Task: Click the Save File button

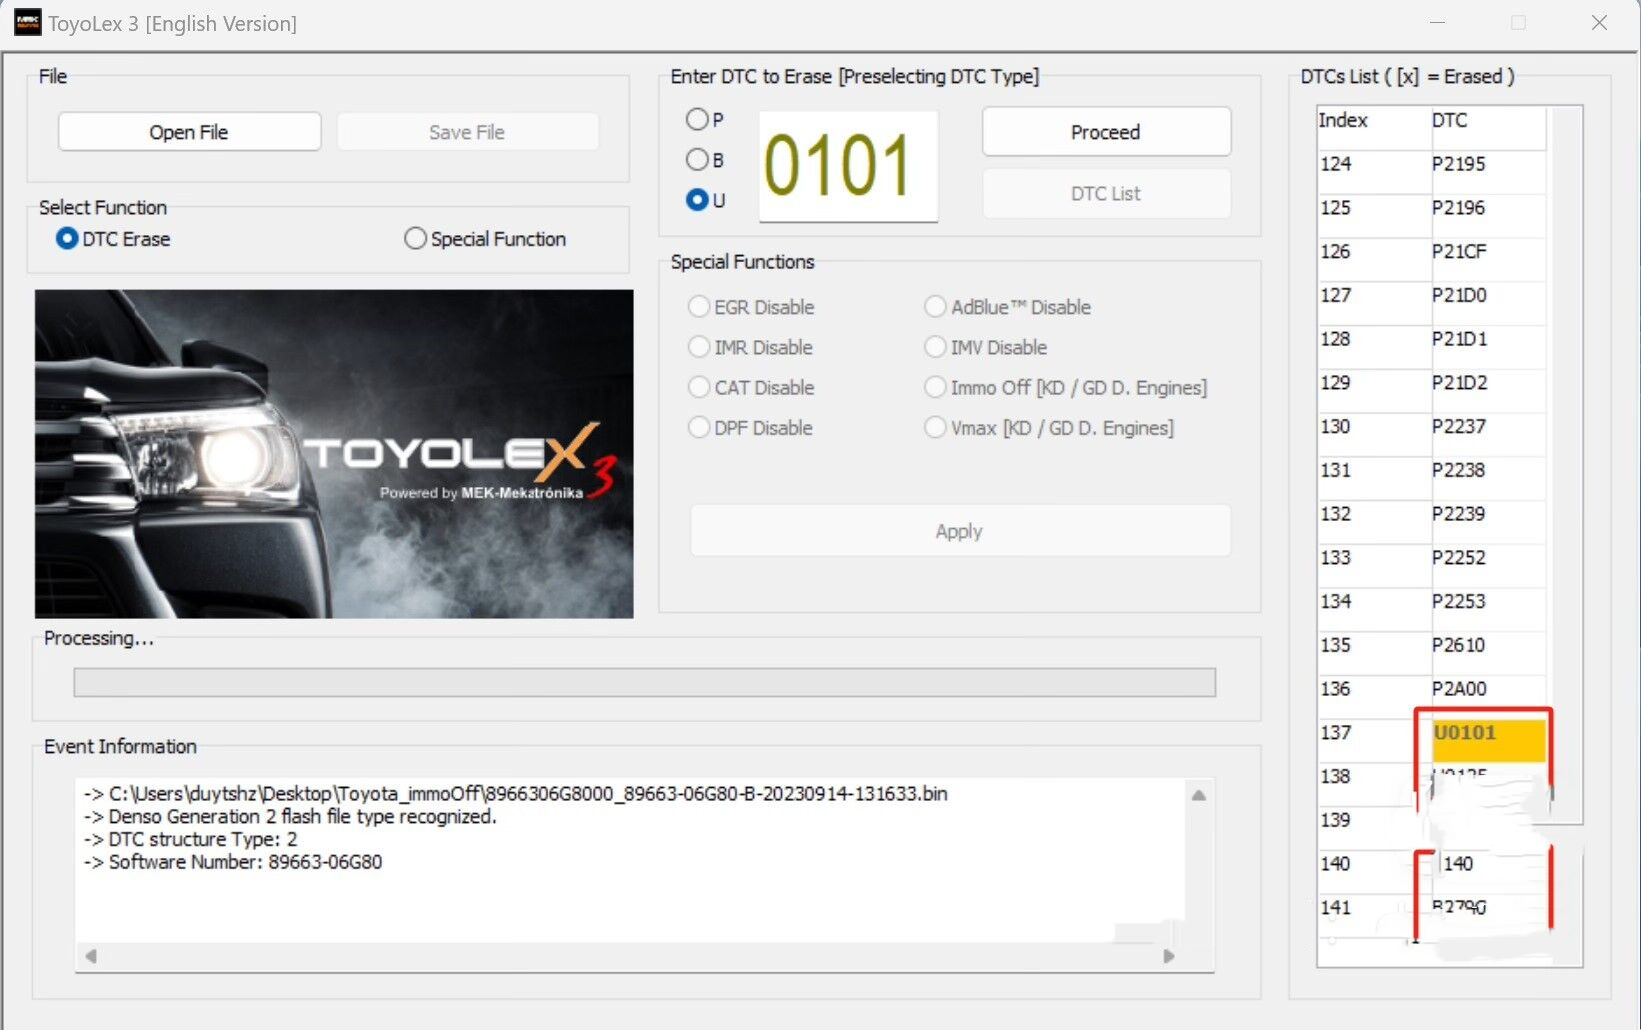Action: click(x=467, y=132)
